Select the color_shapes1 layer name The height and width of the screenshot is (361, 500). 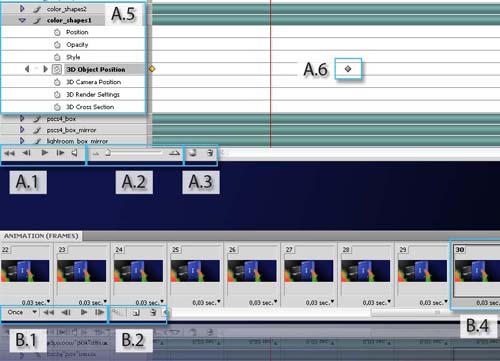[69, 20]
